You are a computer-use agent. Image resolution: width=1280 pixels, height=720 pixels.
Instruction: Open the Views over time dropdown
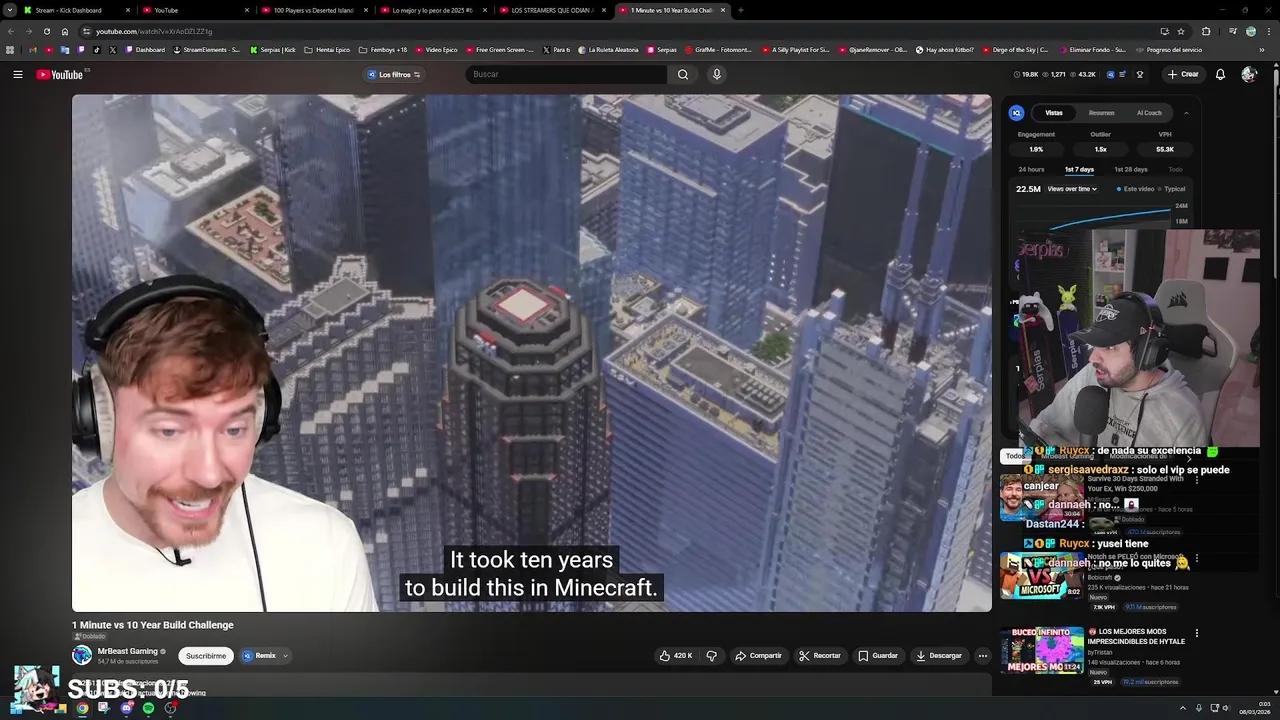[1072, 189]
